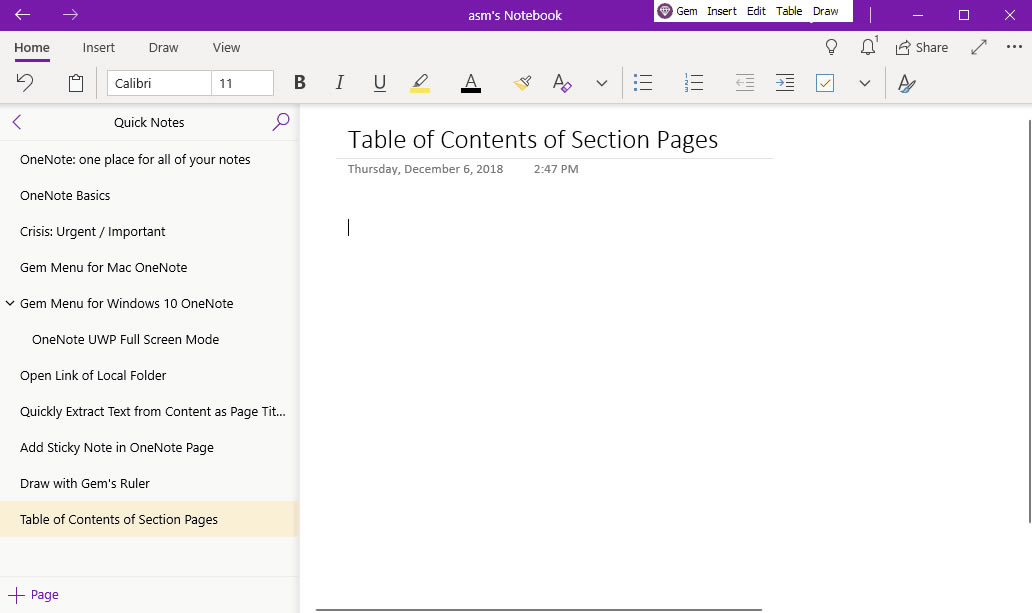1032x613 pixels.
Task: Click the Share button
Action: point(921,47)
